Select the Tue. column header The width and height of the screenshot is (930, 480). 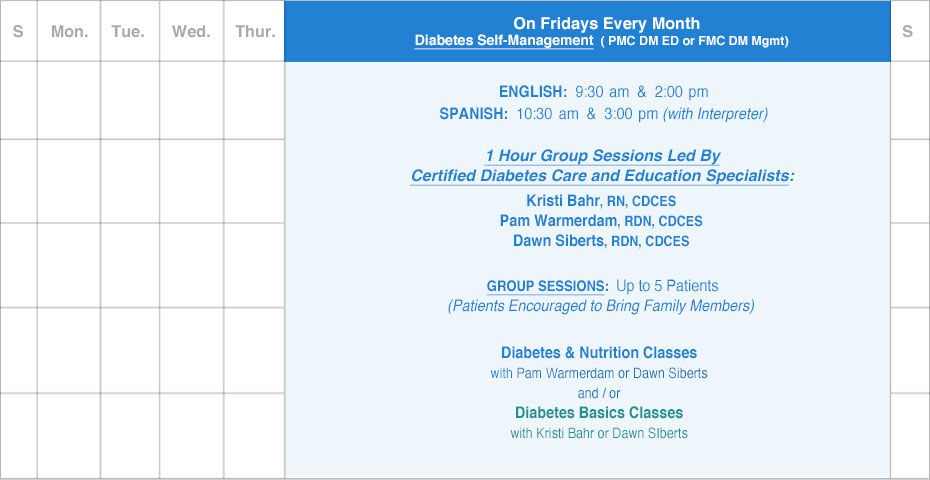[x=128, y=31]
